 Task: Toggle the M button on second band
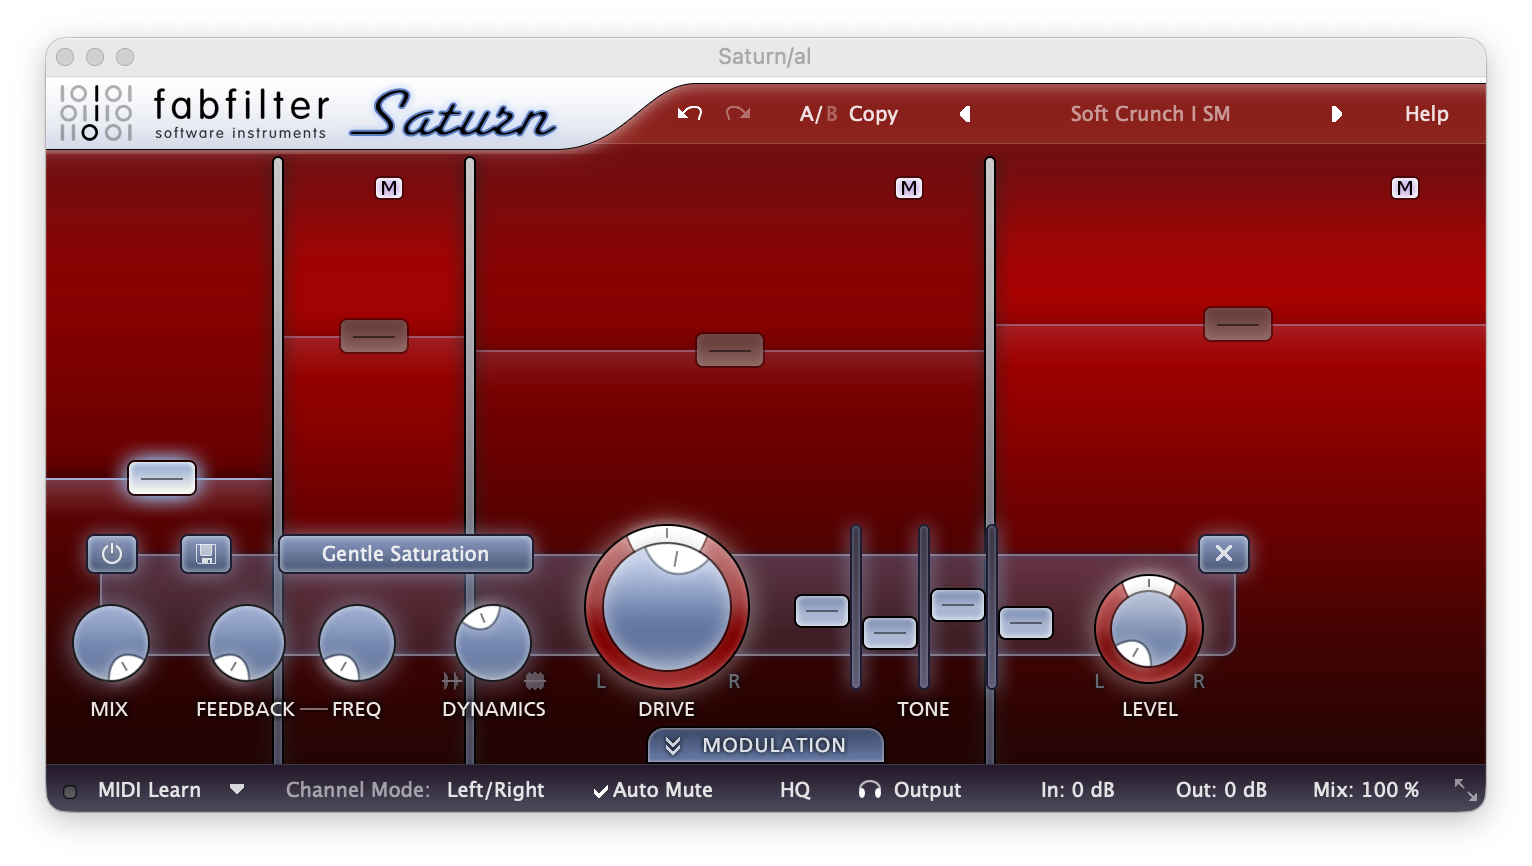click(x=389, y=188)
